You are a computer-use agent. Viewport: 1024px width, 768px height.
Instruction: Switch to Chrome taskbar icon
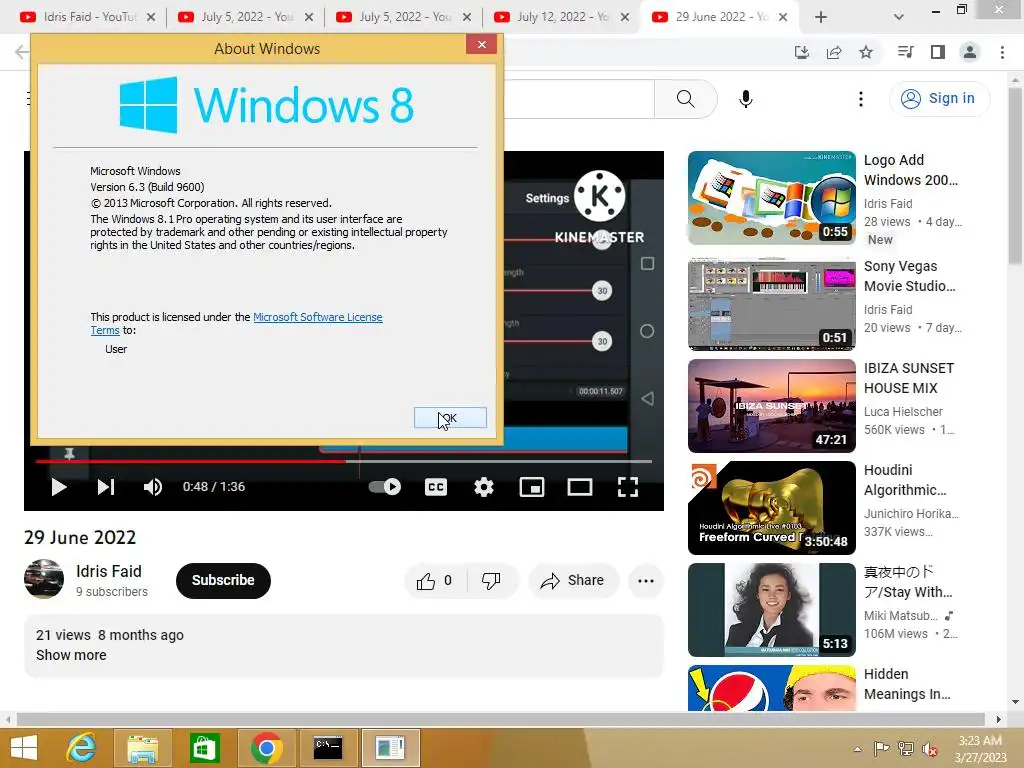coord(266,748)
